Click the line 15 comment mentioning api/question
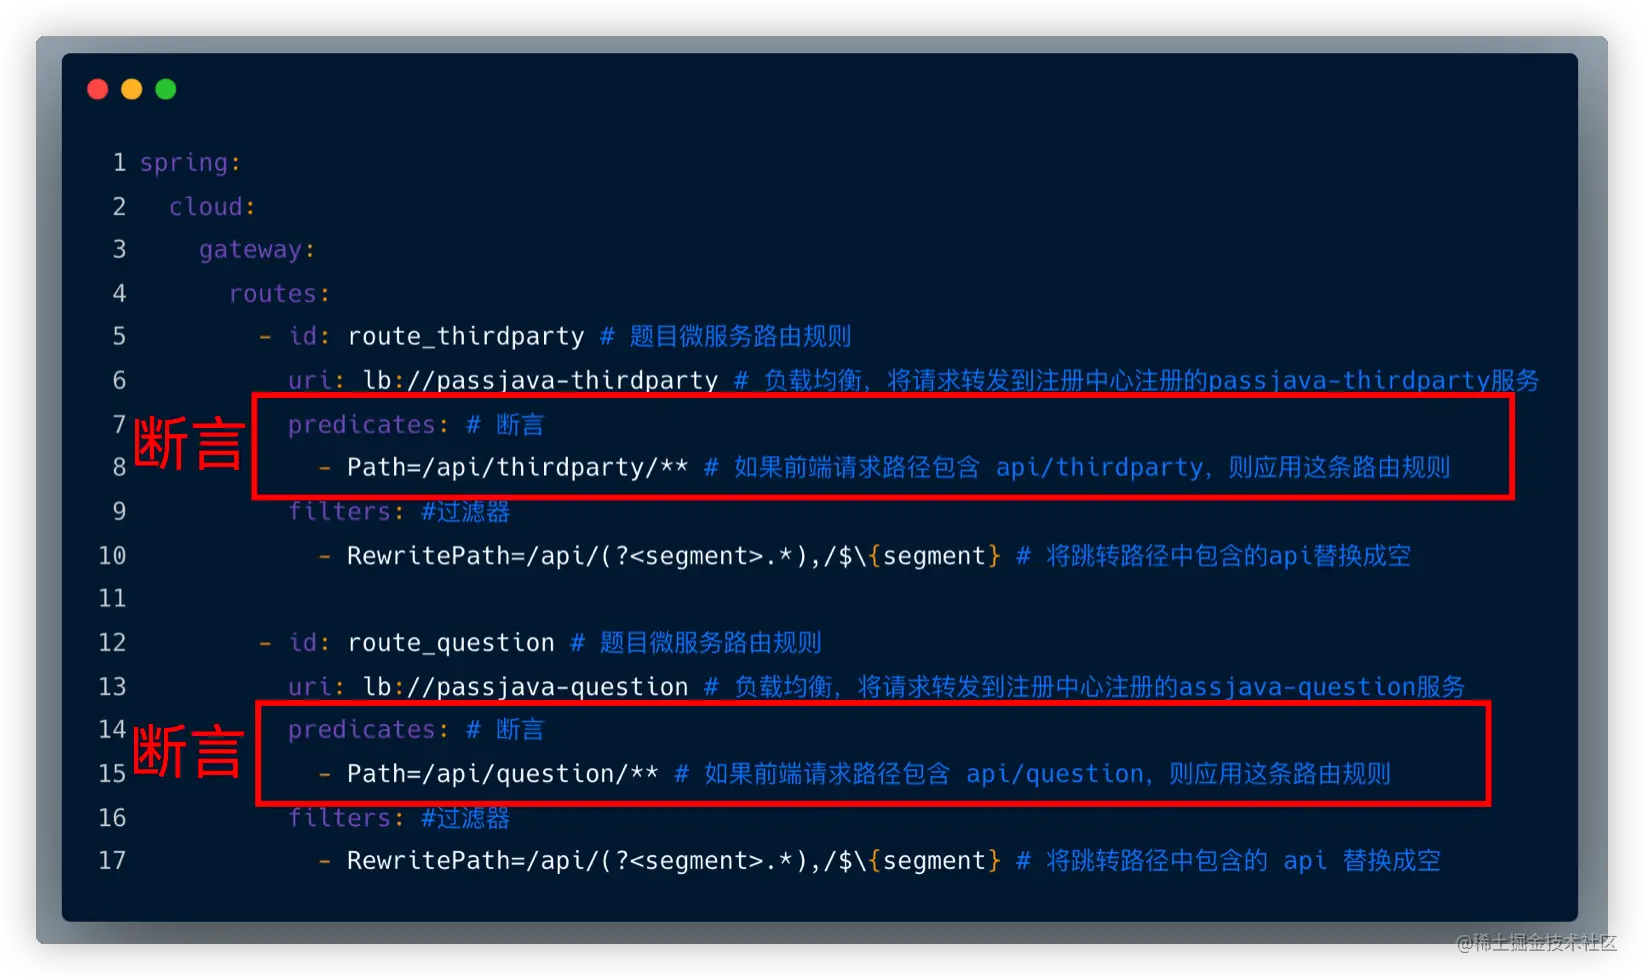The width and height of the screenshot is (1644, 980). click(1033, 773)
